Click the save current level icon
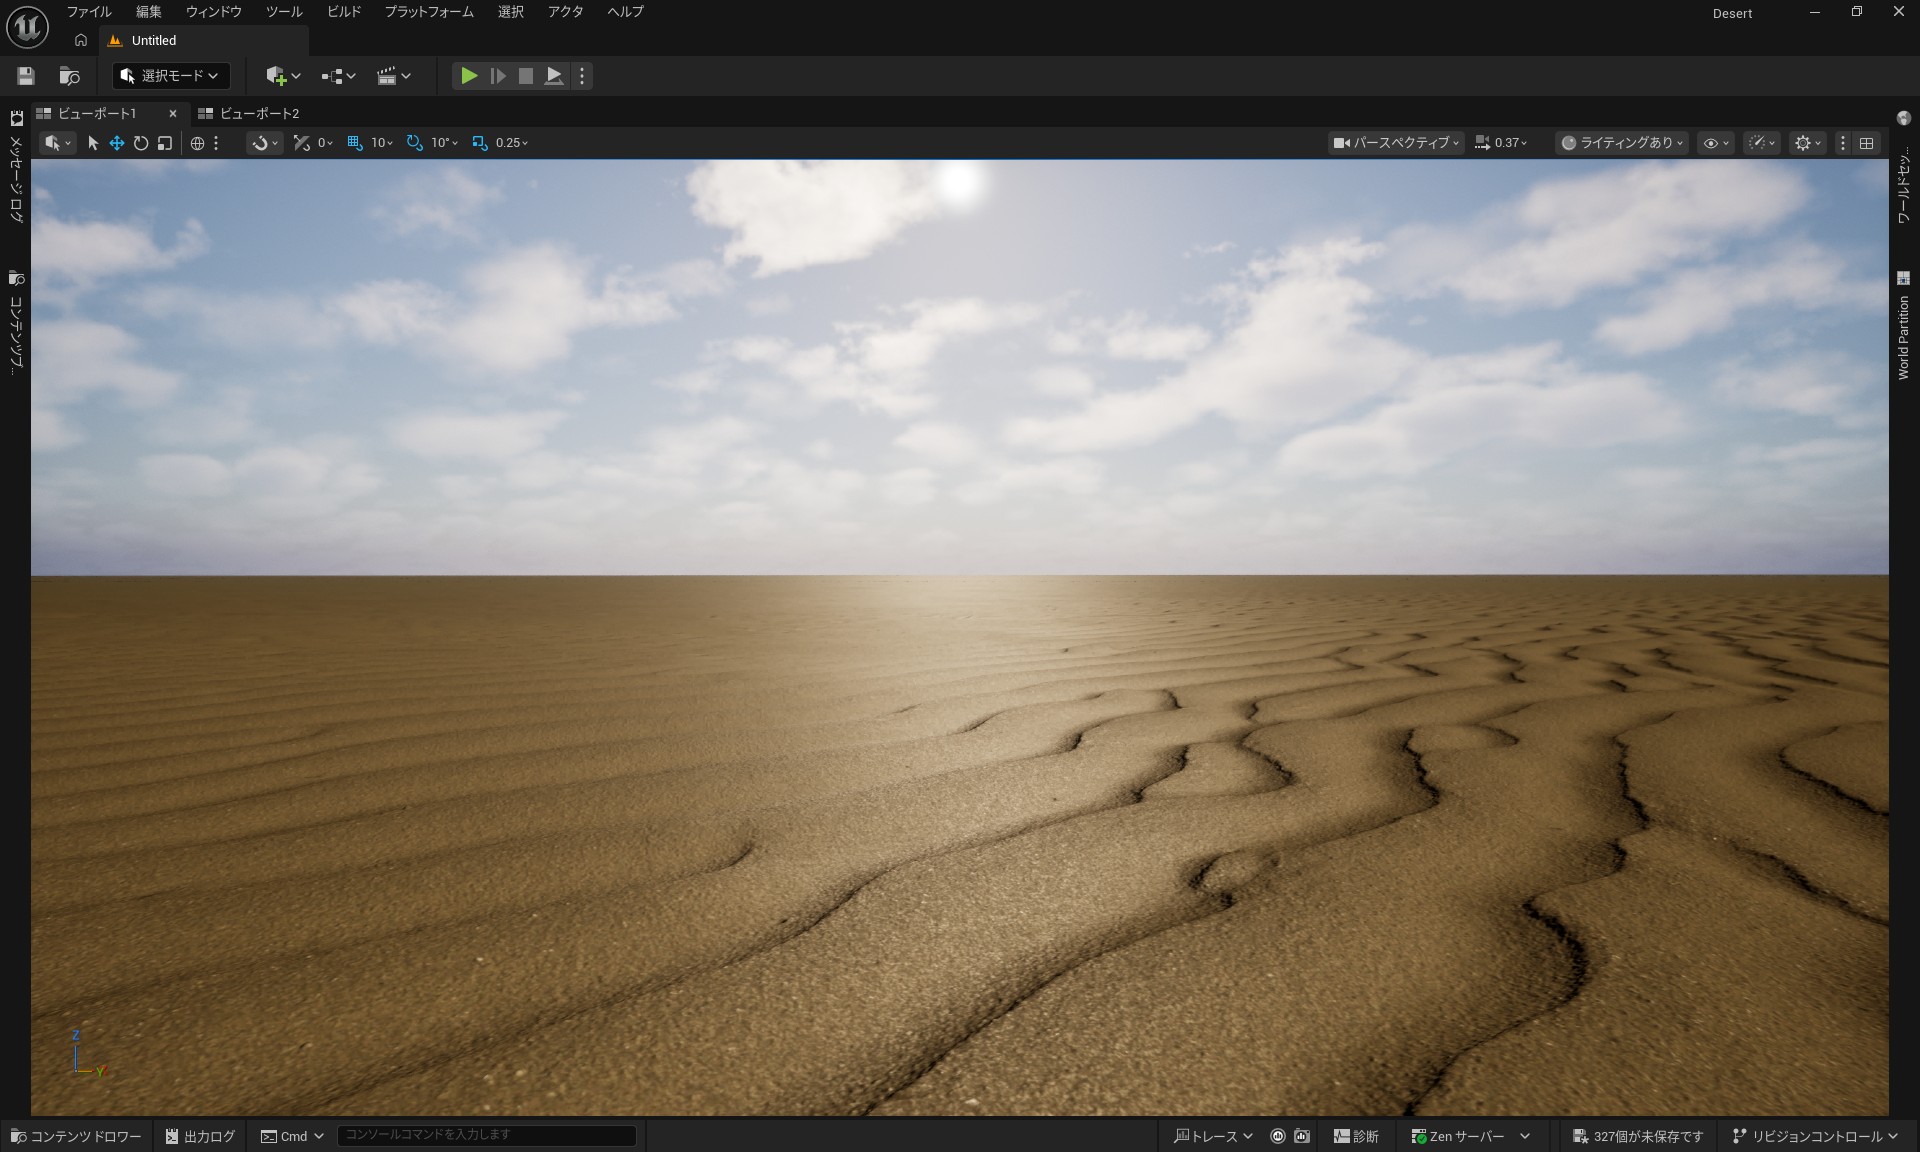Image resolution: width=1920 pixels, height=1152 pixels. [x=25, y=75]
